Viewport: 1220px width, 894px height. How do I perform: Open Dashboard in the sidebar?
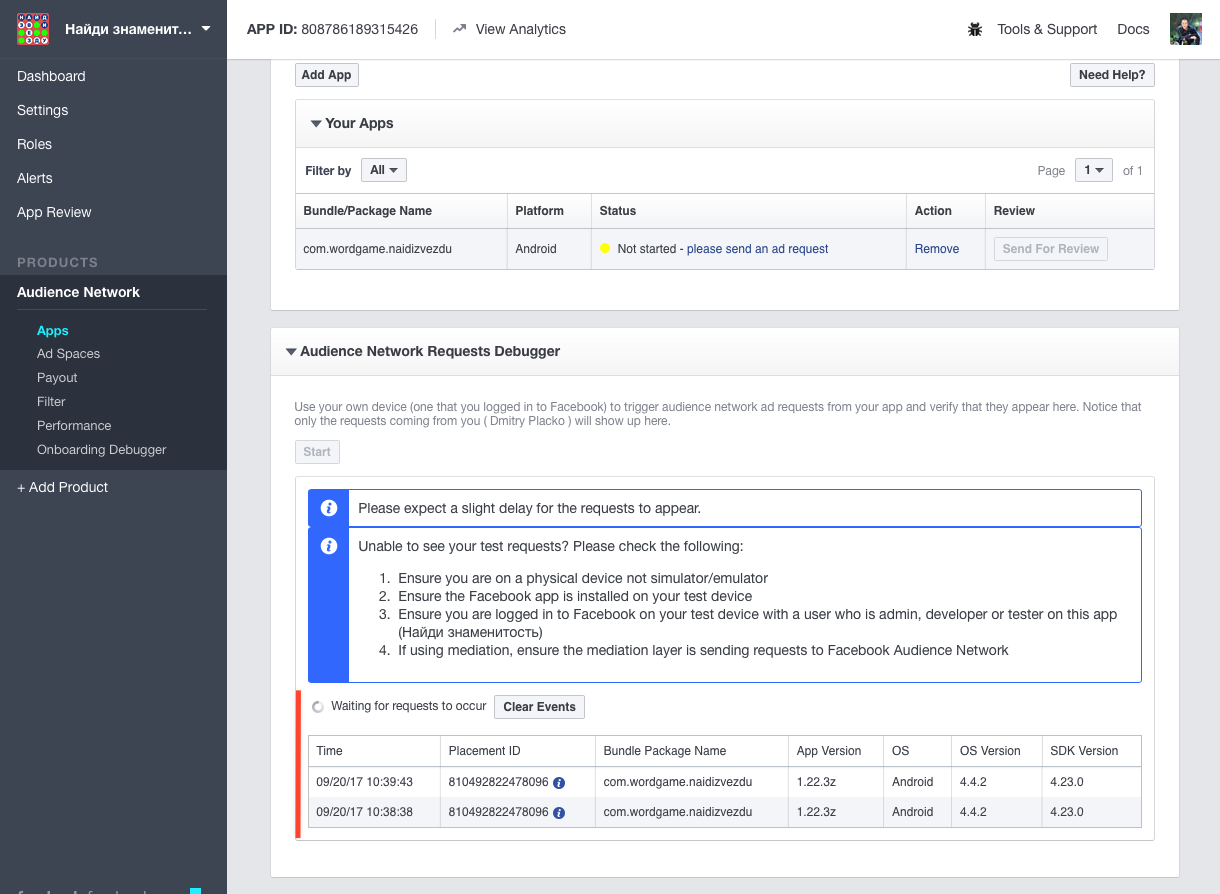pos(51,76)
